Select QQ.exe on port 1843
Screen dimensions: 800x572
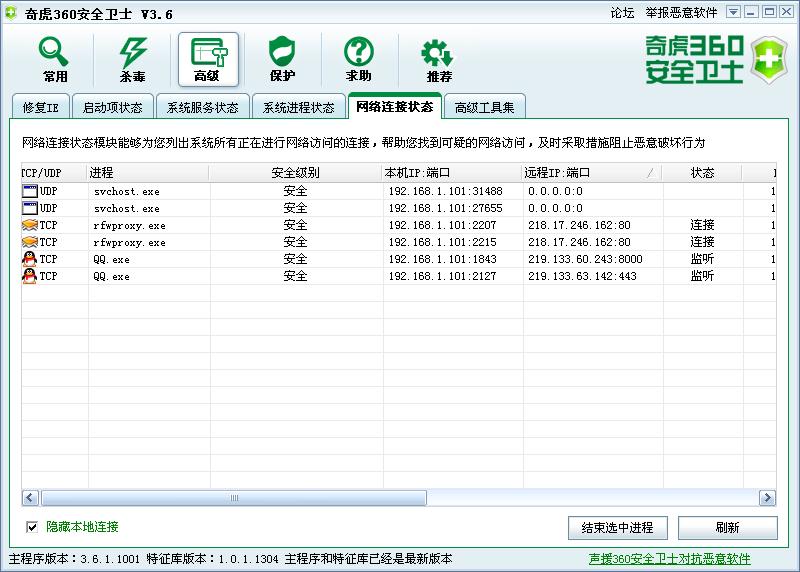pos(398,259)
